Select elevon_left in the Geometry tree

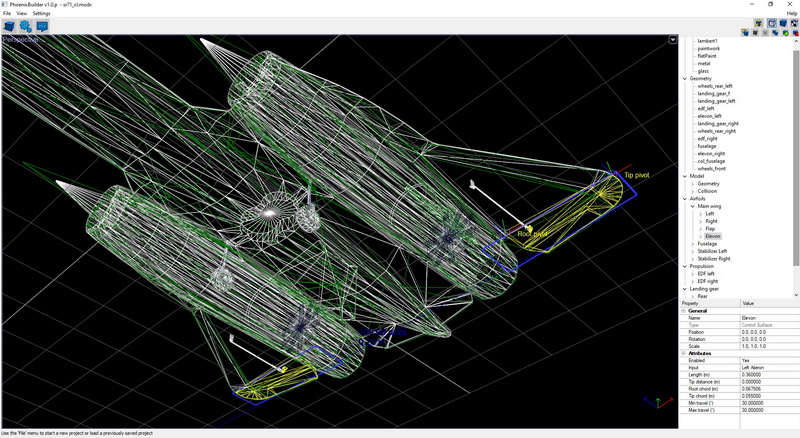(x=710, y=116)
